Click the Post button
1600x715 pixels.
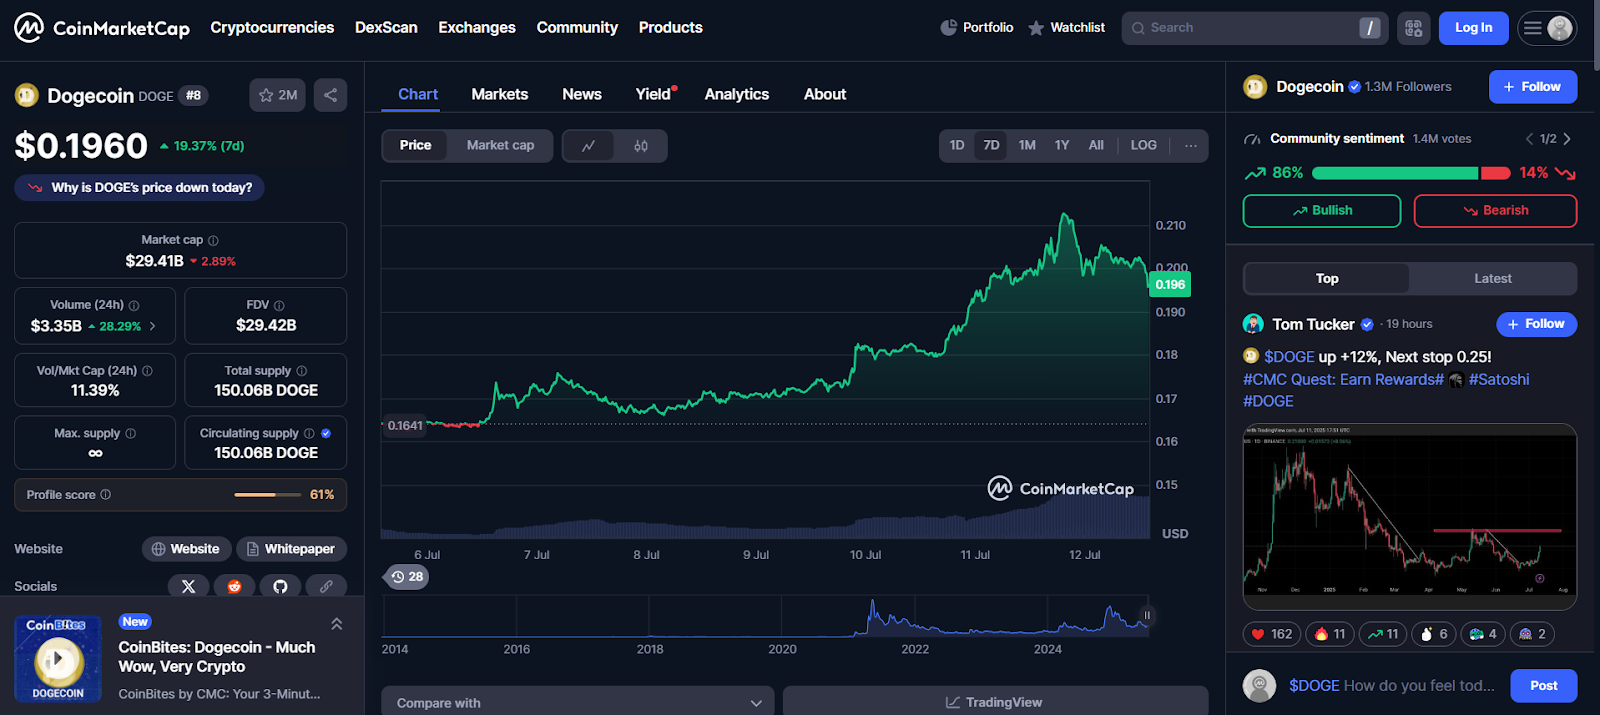1543,686
